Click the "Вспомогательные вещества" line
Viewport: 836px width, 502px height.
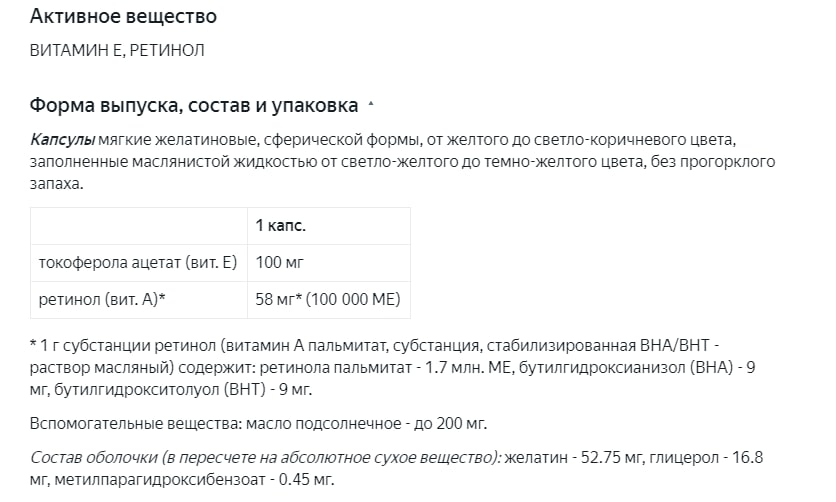[x=259, y=424]
